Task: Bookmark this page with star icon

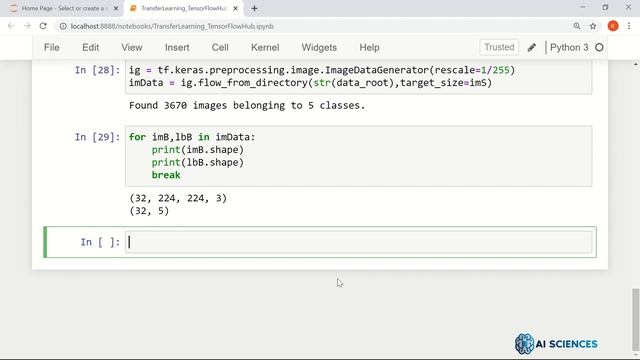Action: [593, 26]
